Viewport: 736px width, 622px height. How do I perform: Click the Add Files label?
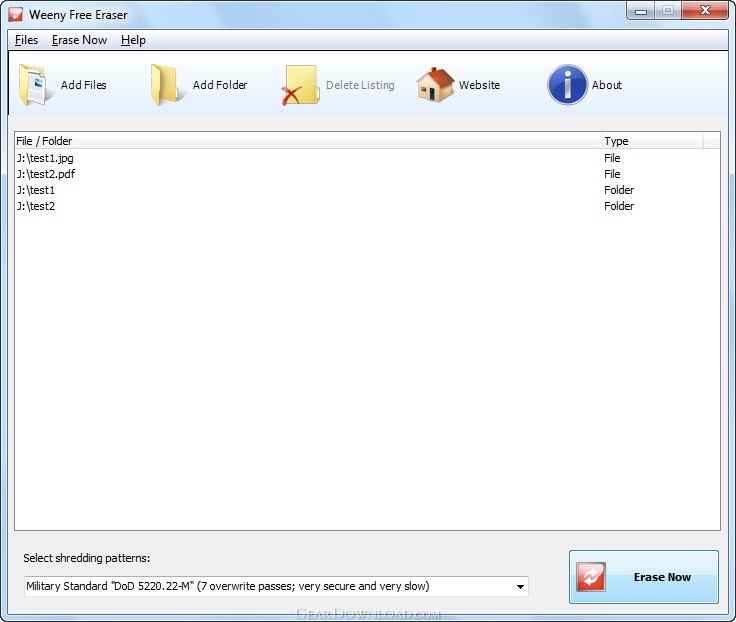[x=84, y=85]
